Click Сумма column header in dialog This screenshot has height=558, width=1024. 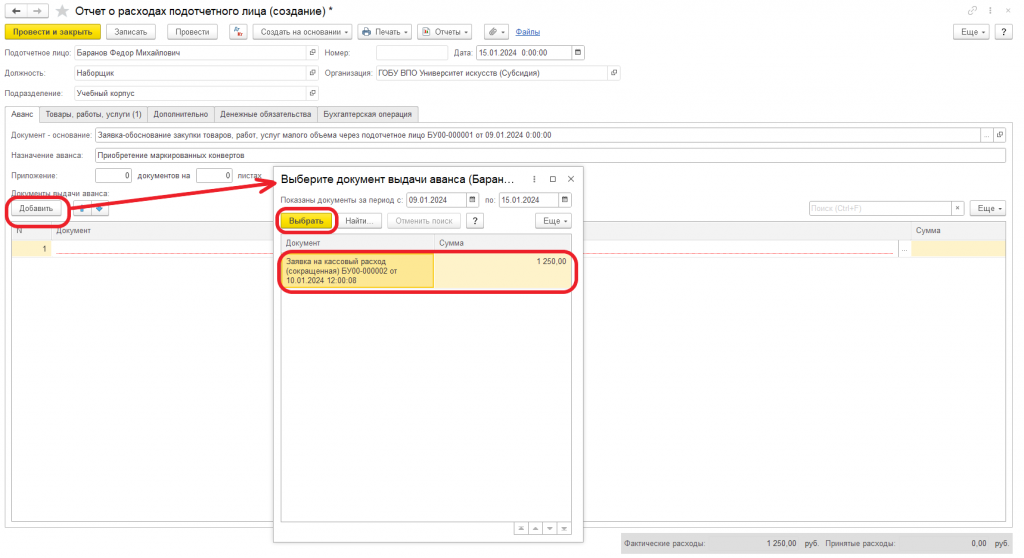(x=503, y=243)
